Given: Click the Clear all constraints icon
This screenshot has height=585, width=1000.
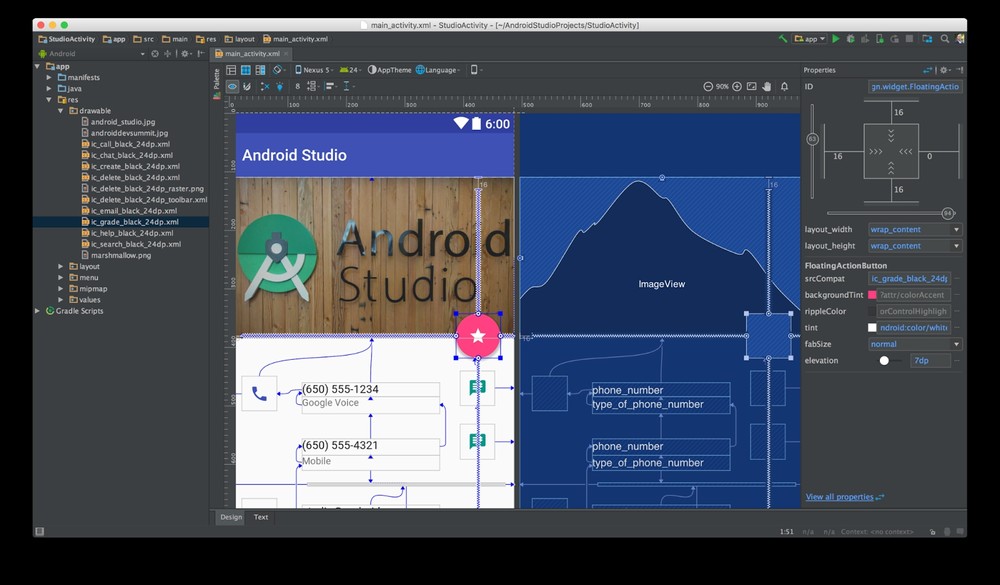Looking at the screenshot, I should pyautogui.click(x=264, y=87).
